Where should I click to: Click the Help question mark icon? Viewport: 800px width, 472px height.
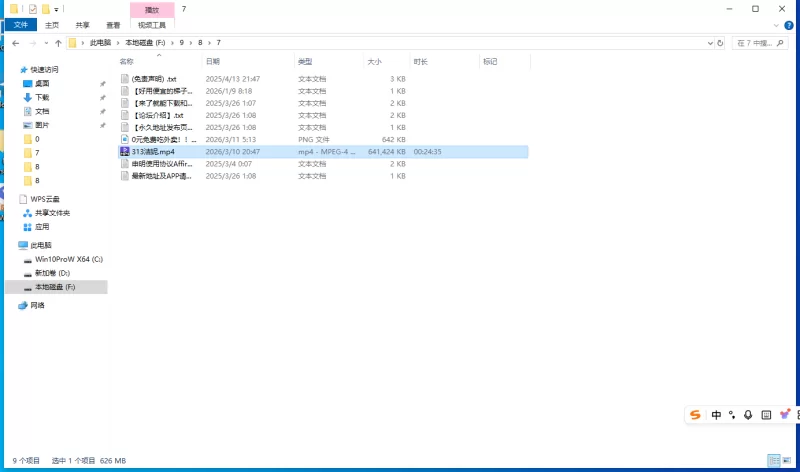click(791, 25)
